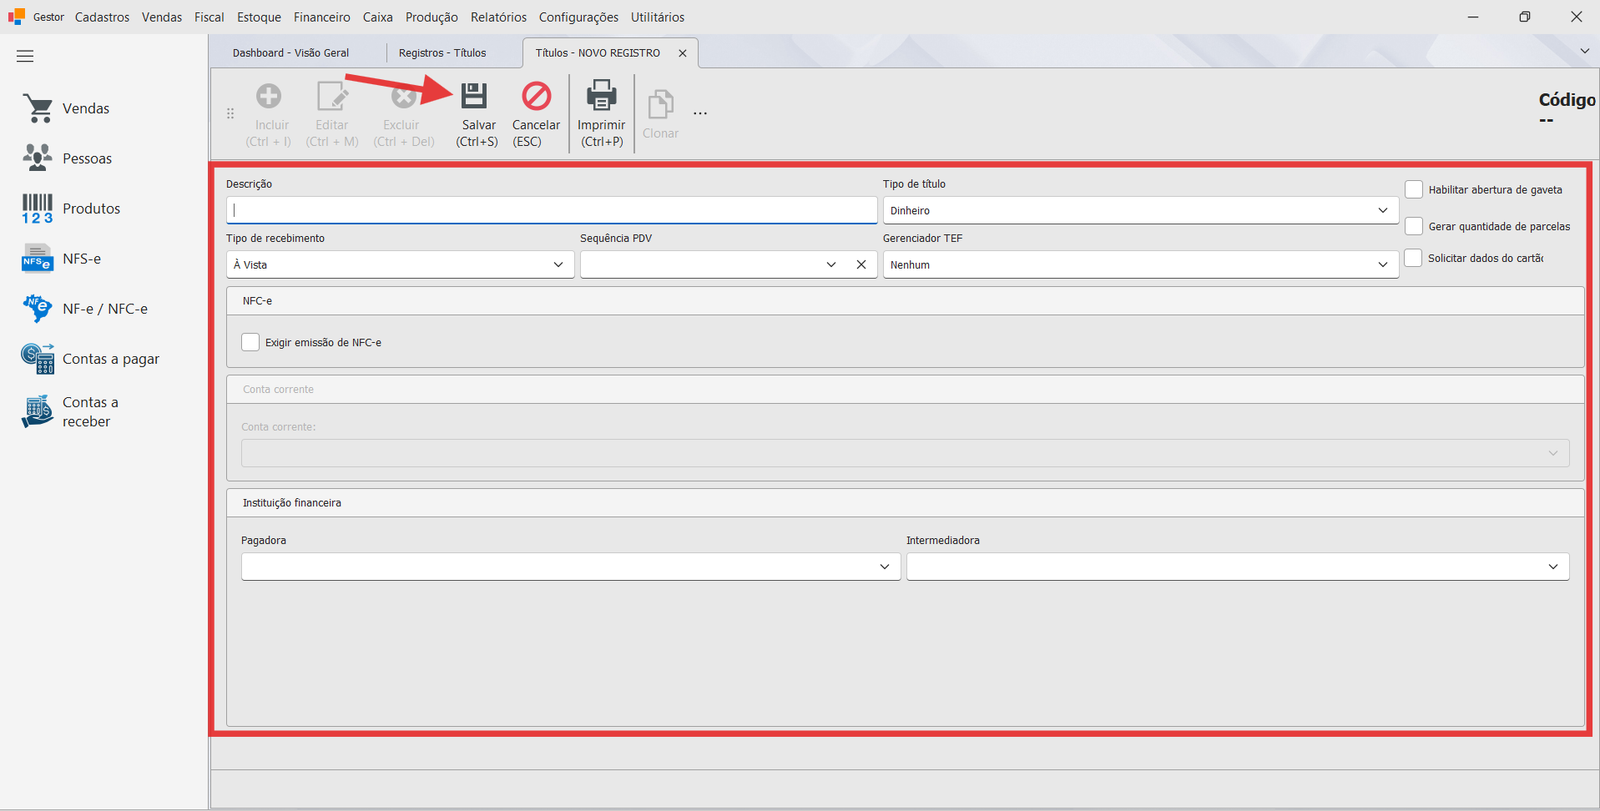Open the tab list chevron at far right

click(x=1584, y=51)
